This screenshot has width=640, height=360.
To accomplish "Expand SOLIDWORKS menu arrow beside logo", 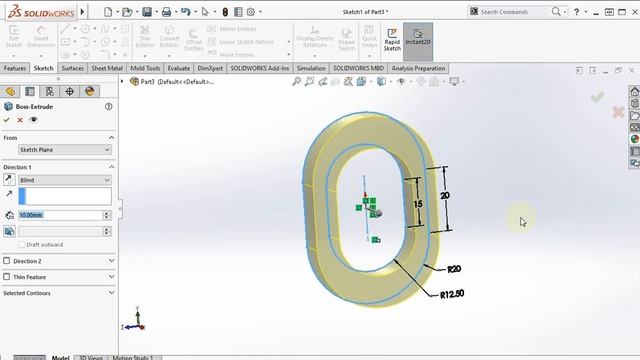I will [82, 12].
